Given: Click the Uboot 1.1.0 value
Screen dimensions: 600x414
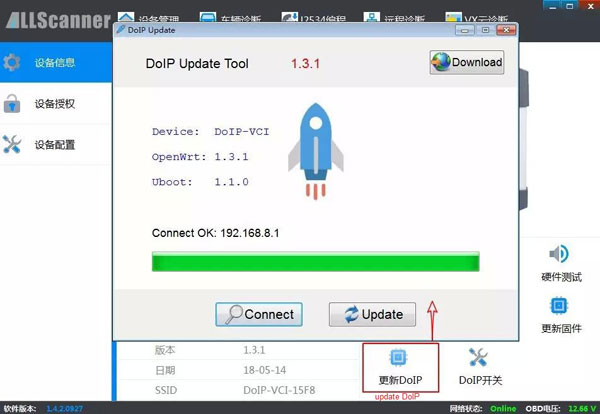Looking at the screenshot, I should point(232,182).
